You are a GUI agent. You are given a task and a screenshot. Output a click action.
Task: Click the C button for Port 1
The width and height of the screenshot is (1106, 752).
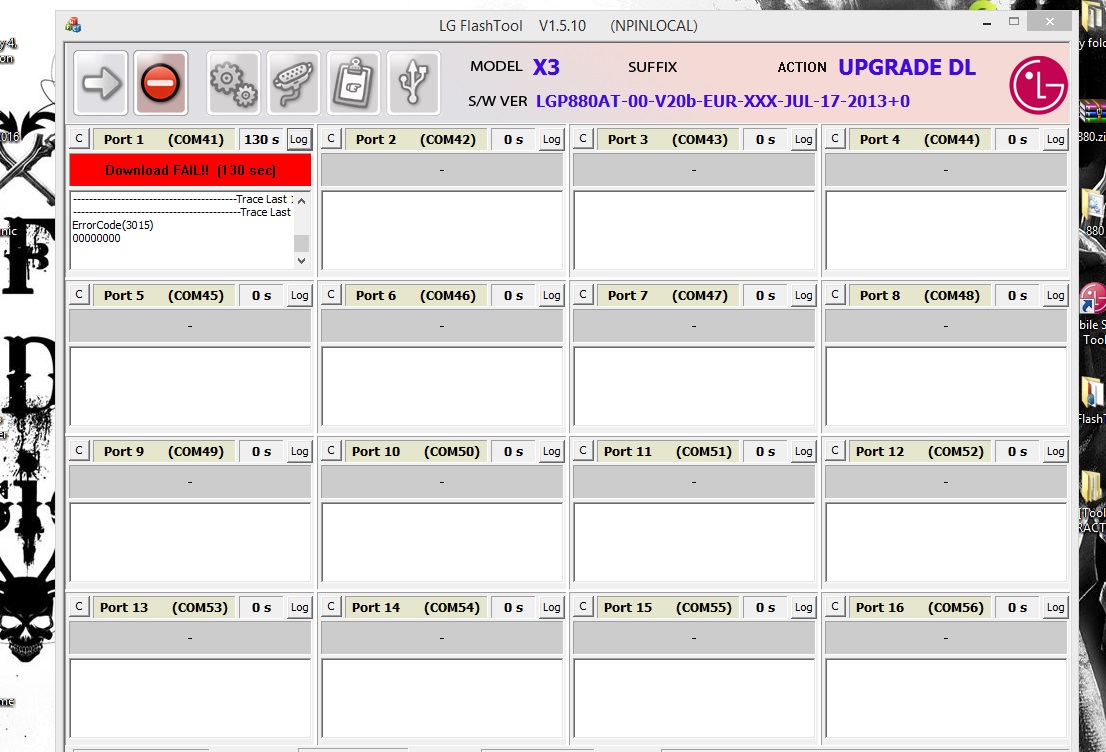click(79, 139)
